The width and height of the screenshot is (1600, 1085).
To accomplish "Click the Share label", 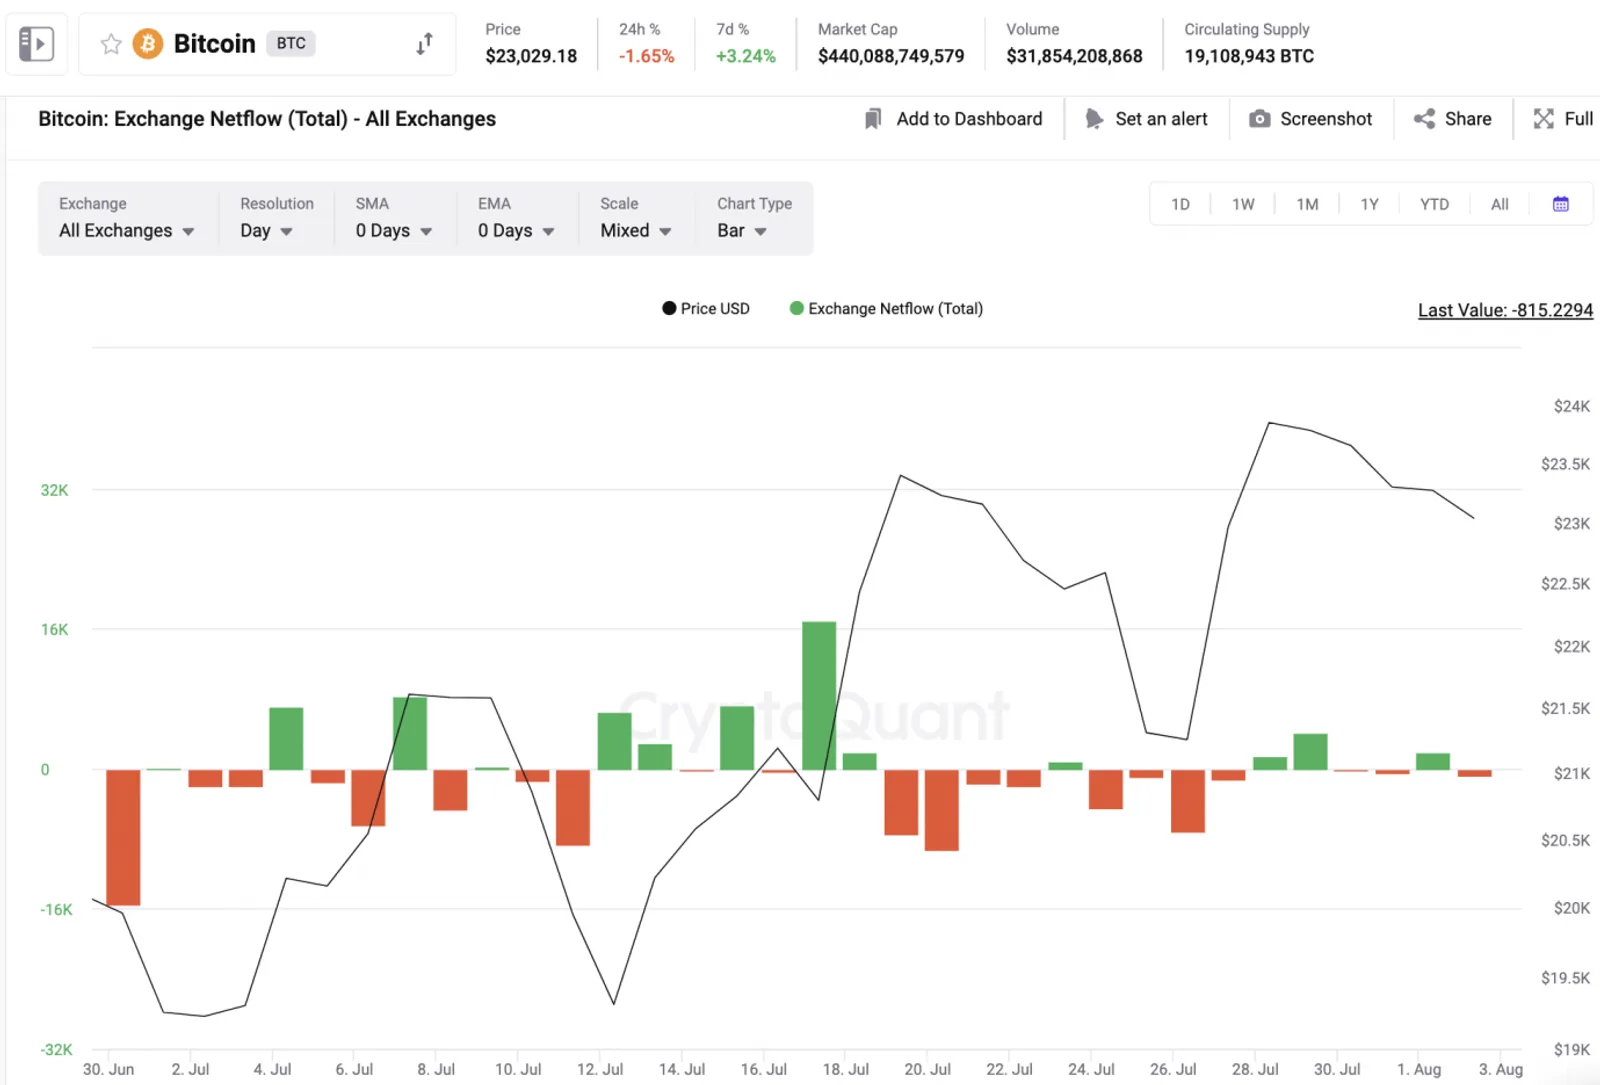I will tap(1468, 119).
